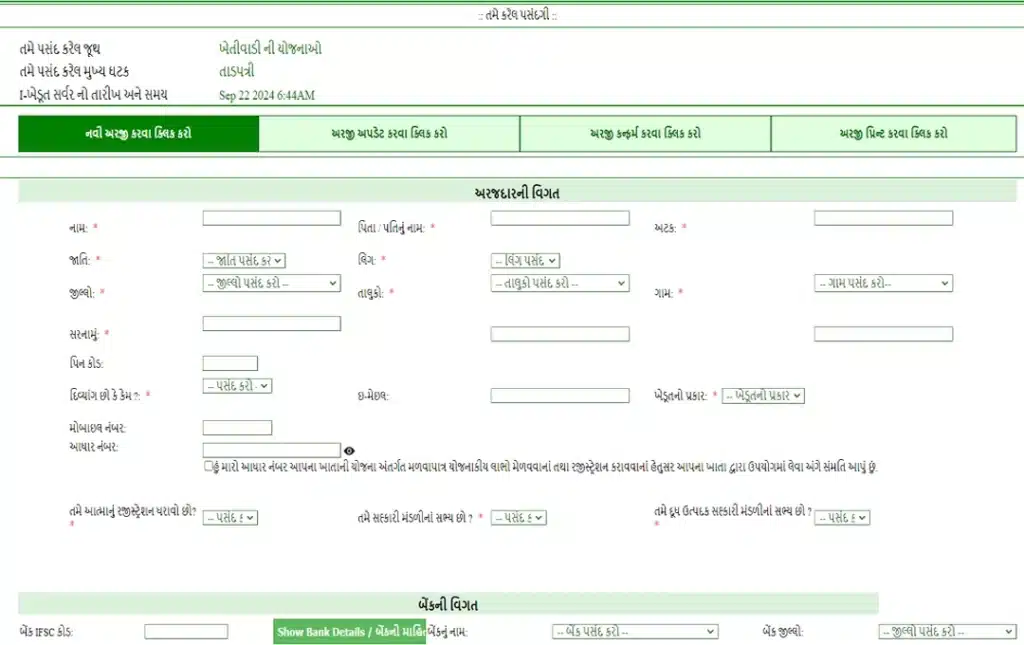Screen dimensions: 1024x645
Task: Open the milk producer society membership dropdown
Action: (841, 515)
